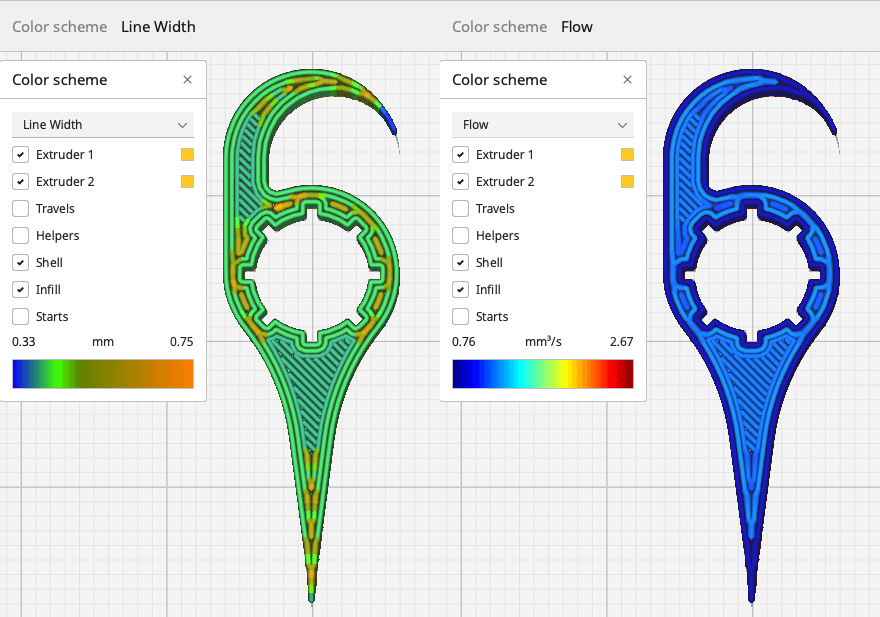Enable Travels checkbox in Line Width panel
Screen dimensions: 880x617
click(x=20, y=209)
